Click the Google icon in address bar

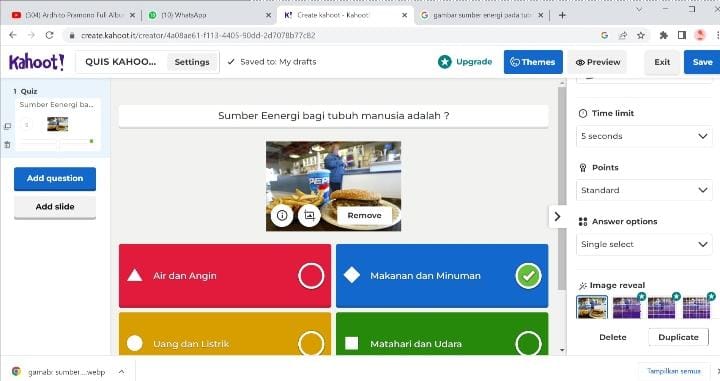pos(604,35)
